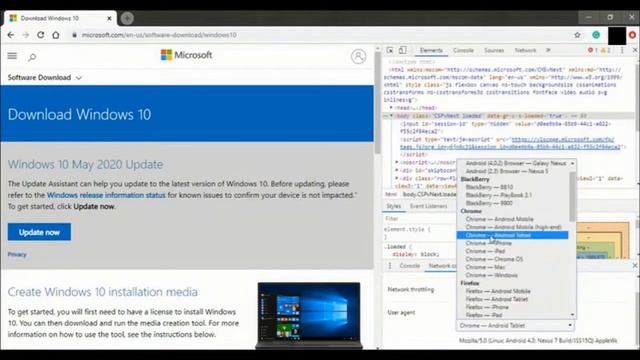Click the browser Back arrow
The height and width of the screenshot is (360, 640).
click(11, 35)
